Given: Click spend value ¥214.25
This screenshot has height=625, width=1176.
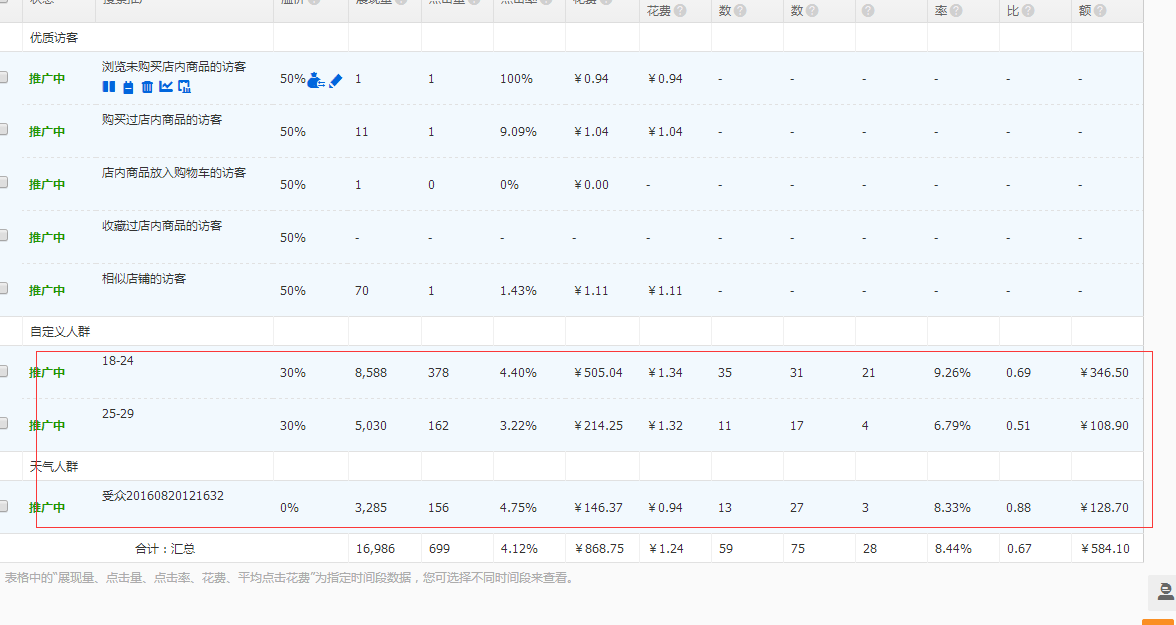Looking at the screenshot, I should (598, 425).
